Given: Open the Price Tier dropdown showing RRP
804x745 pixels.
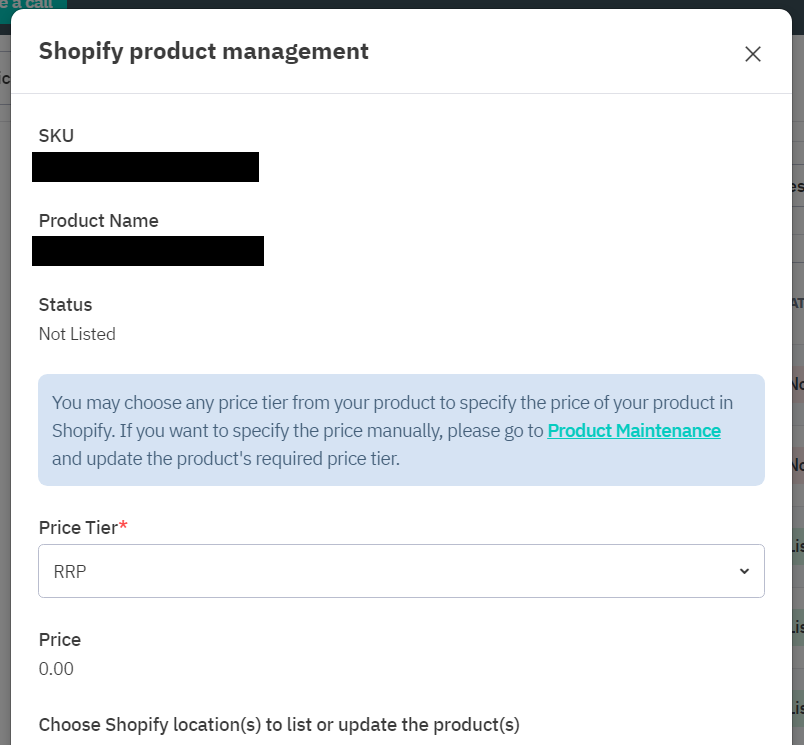Looking at the screenshot, I should point(400,571).
